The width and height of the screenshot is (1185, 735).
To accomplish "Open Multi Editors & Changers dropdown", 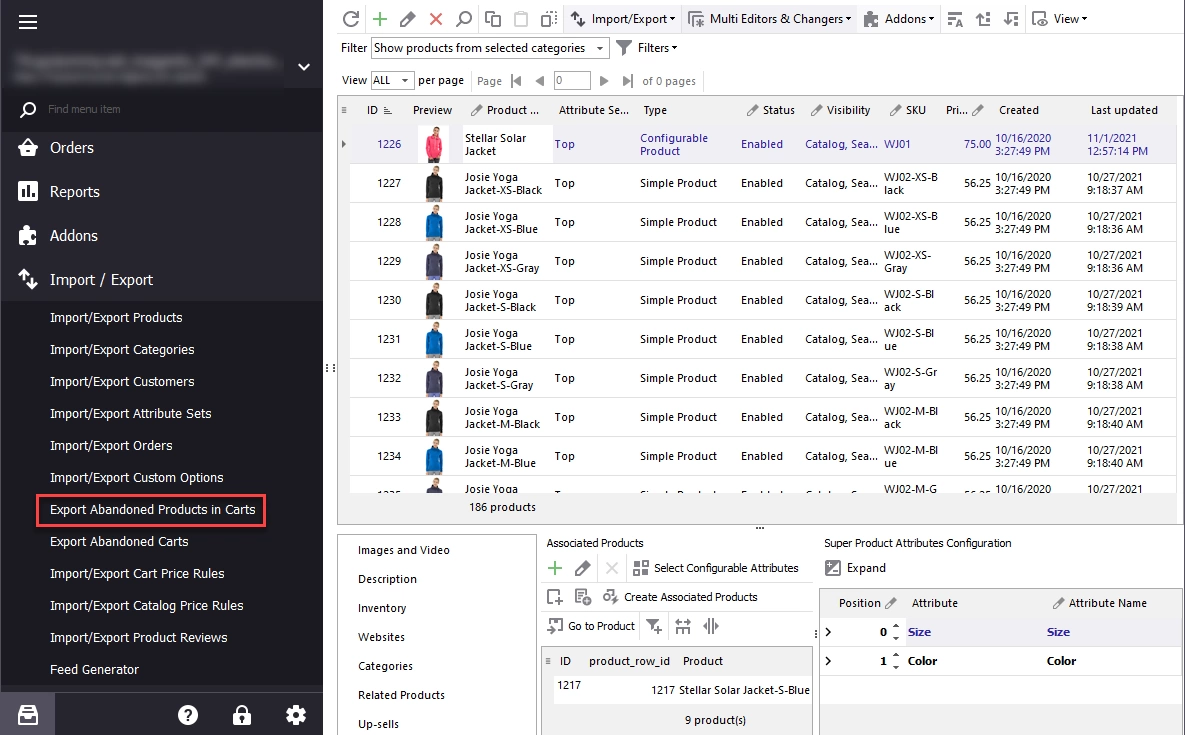I will click(x=770, y=19).
